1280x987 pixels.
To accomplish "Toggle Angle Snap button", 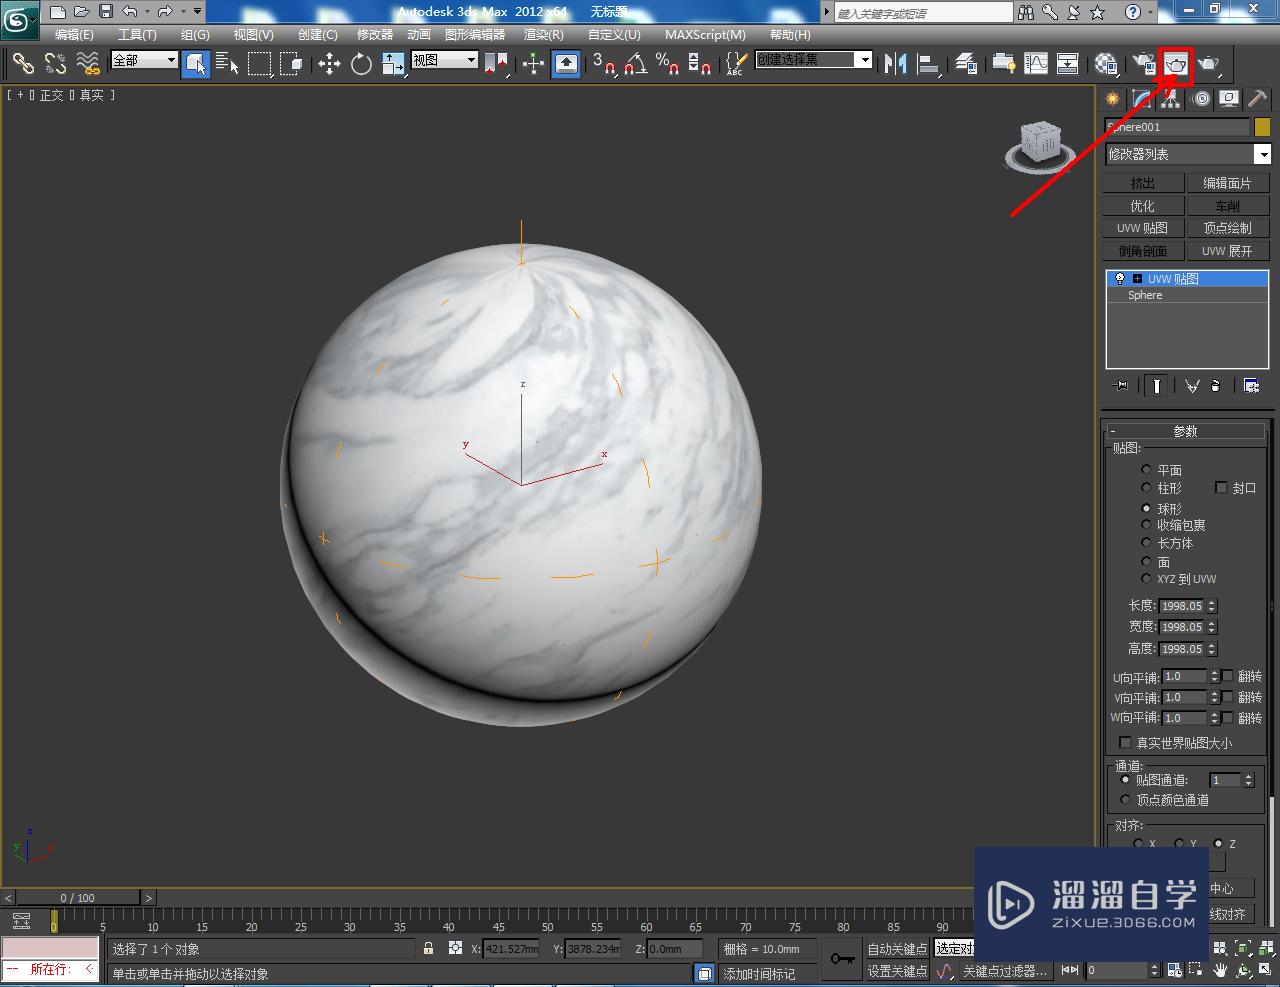I will coord(635,64).
